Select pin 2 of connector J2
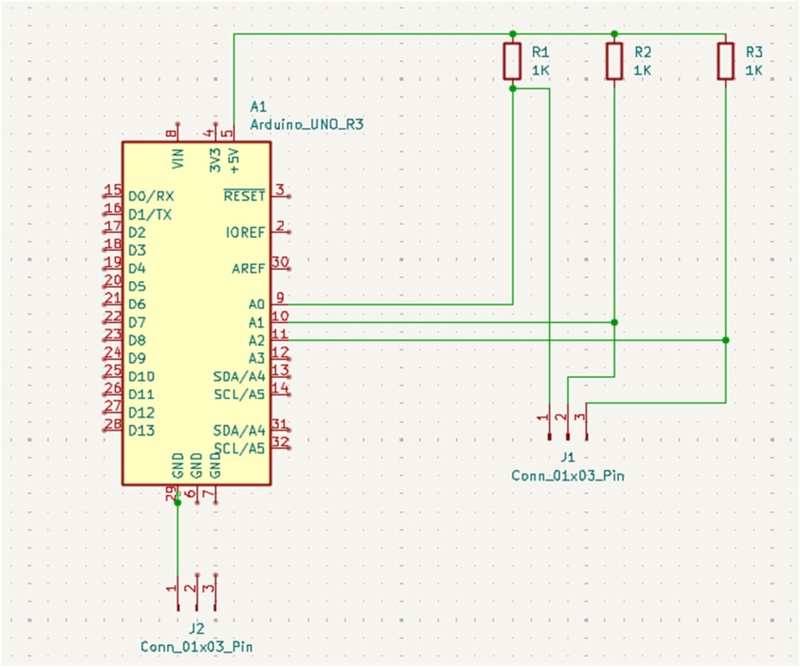 196,592
